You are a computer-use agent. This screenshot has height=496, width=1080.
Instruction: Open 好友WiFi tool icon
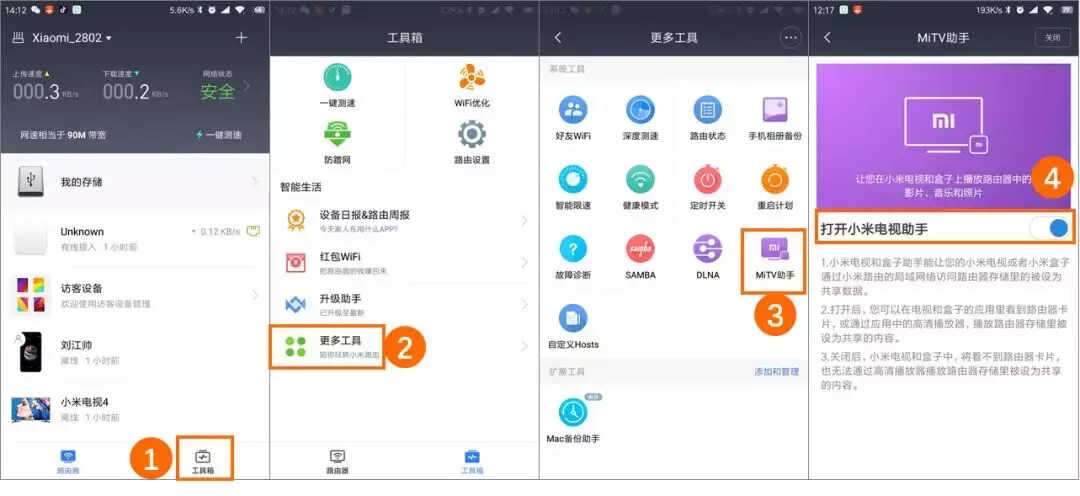(572, 110)
